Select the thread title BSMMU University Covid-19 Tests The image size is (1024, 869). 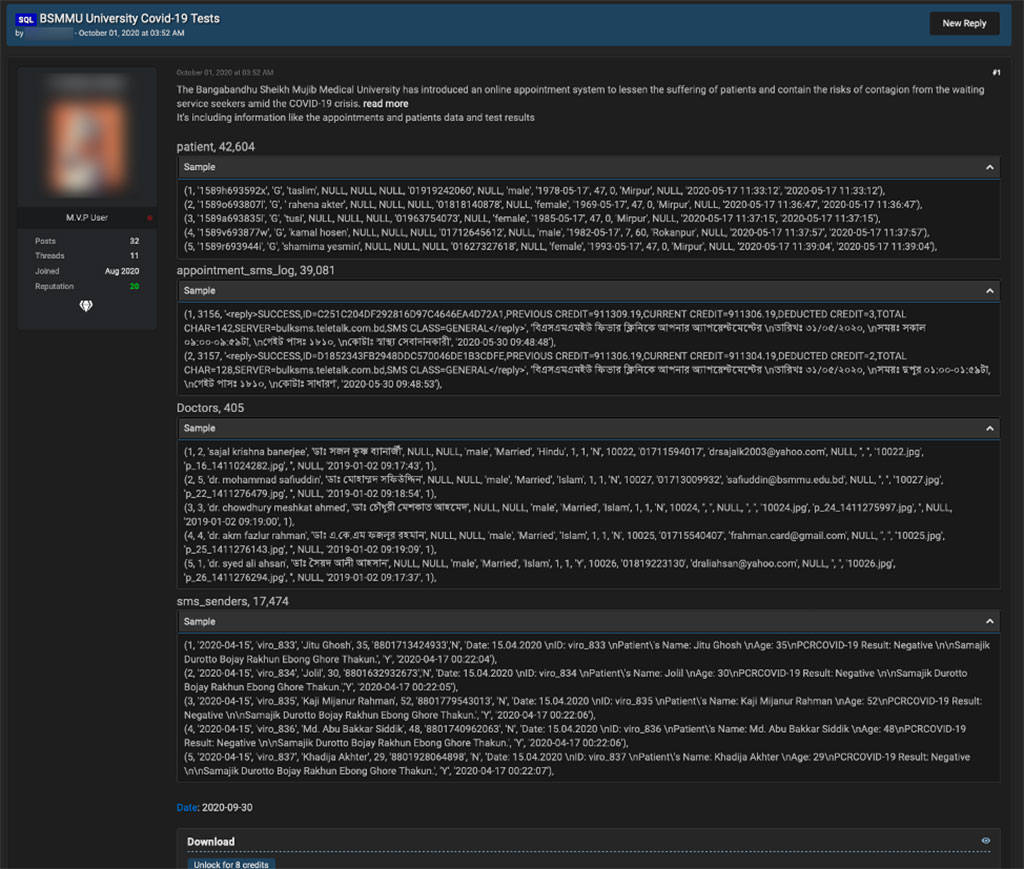(x=129, y=18)
